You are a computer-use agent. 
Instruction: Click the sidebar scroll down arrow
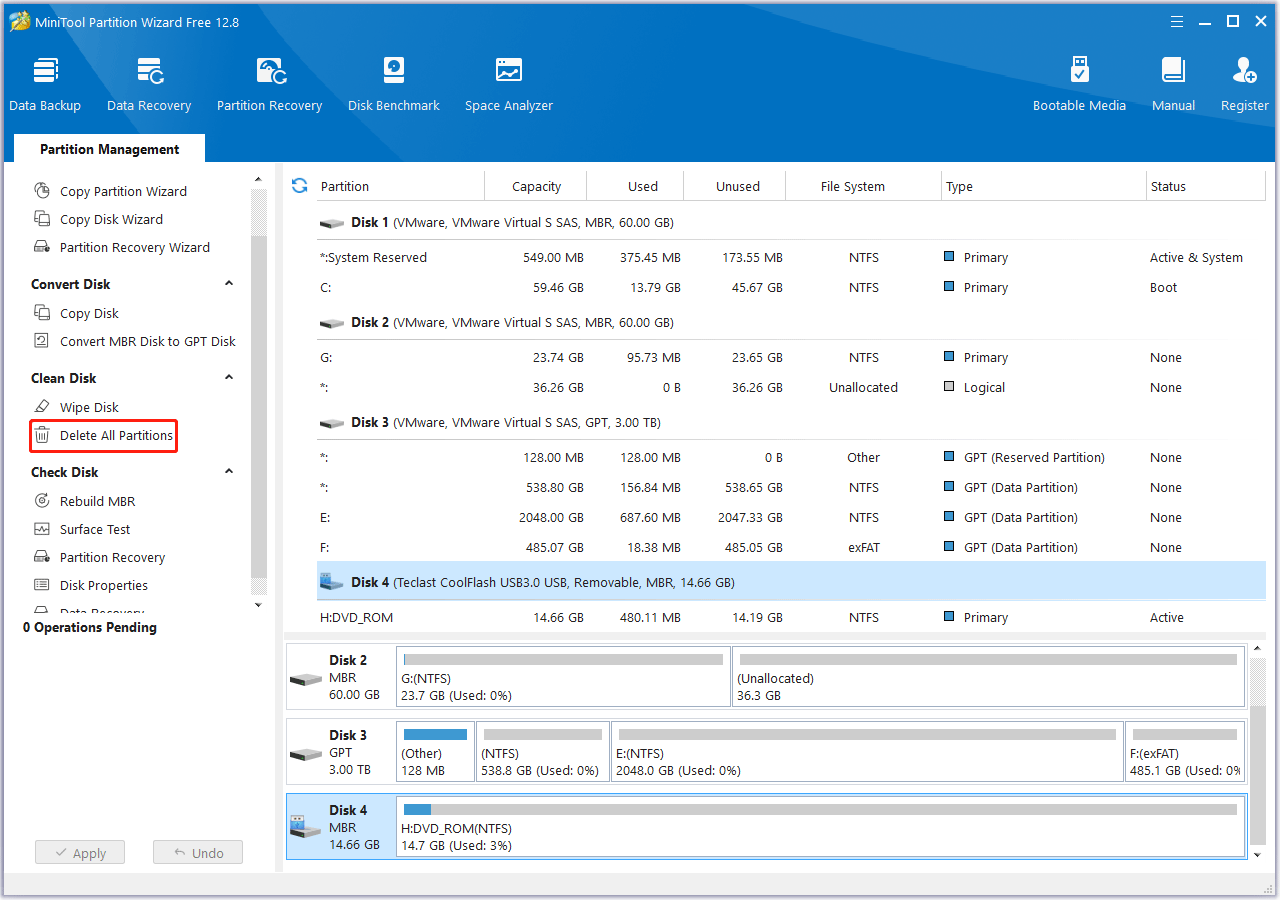(258, 605)
